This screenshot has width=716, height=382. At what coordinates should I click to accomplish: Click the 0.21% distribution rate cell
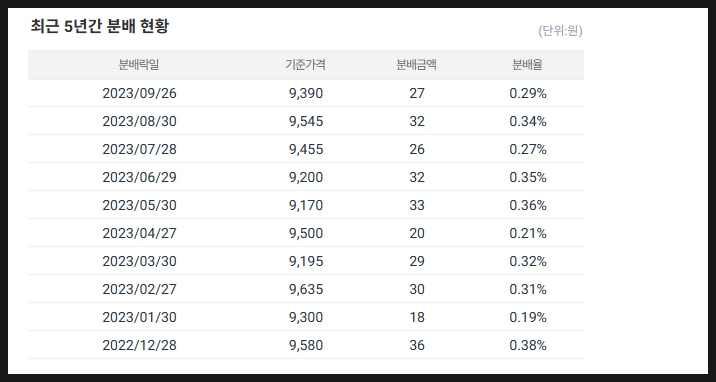[x=528, y=233]
